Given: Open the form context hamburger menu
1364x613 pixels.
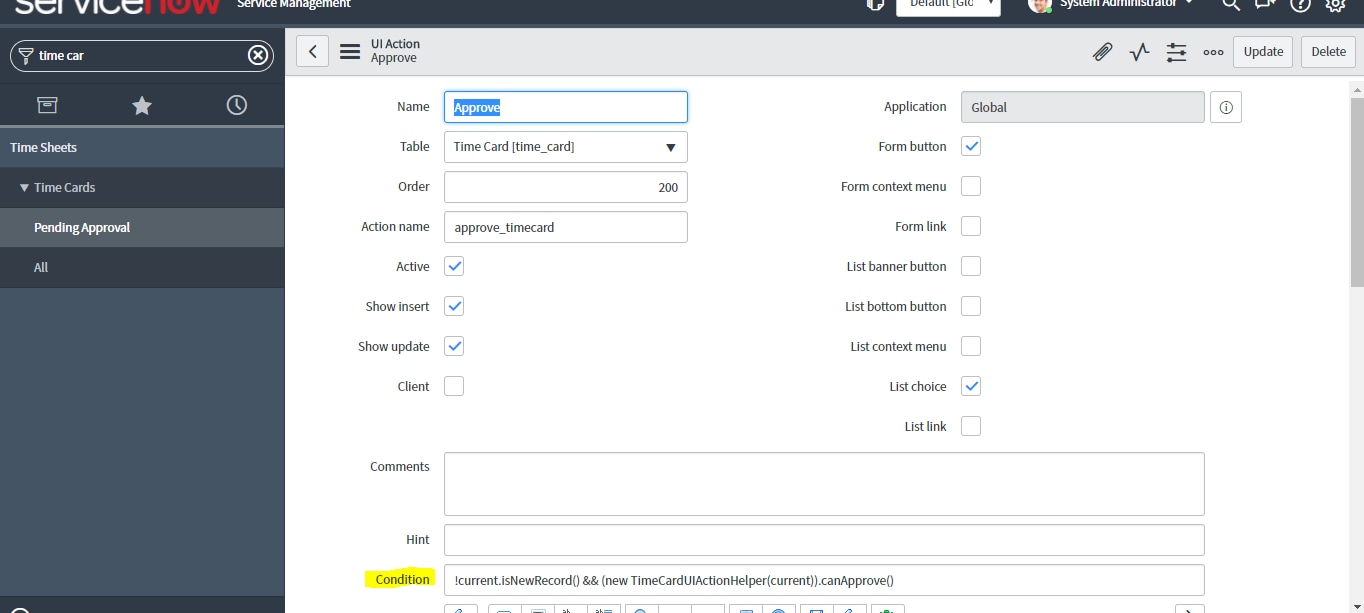Looking at the screenshot, I should [x=350, y=52].
